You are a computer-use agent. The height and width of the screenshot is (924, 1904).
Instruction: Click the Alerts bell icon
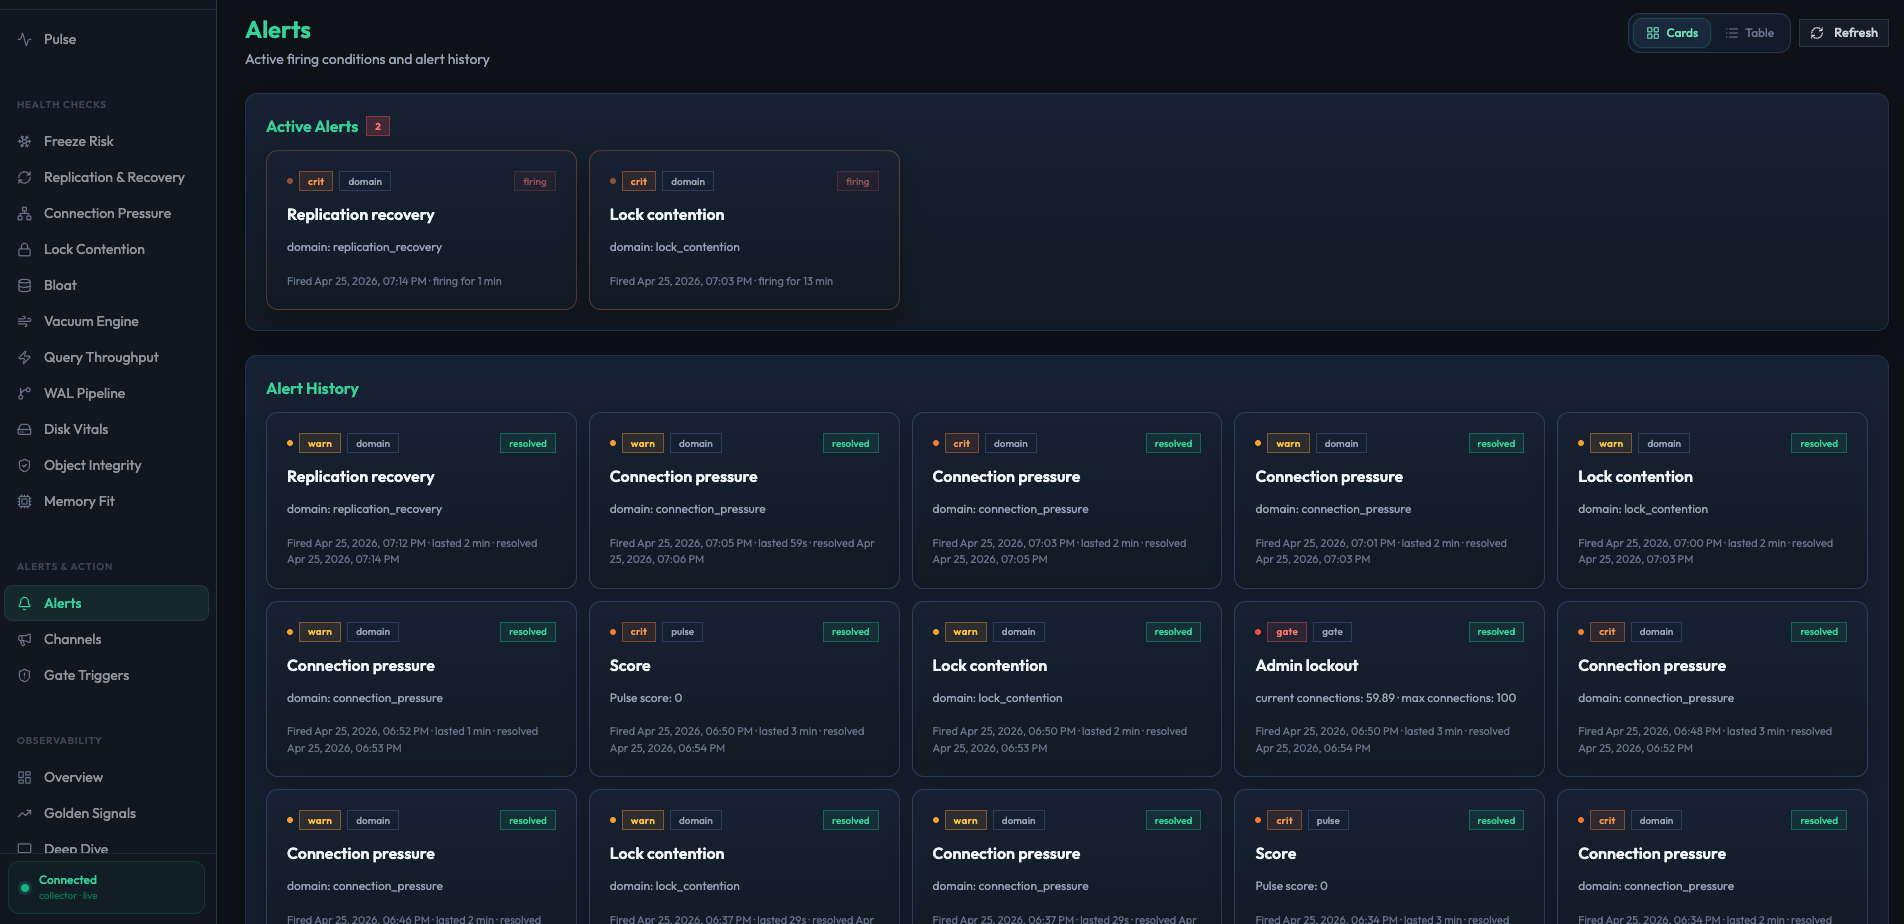[x=25, y=603]
